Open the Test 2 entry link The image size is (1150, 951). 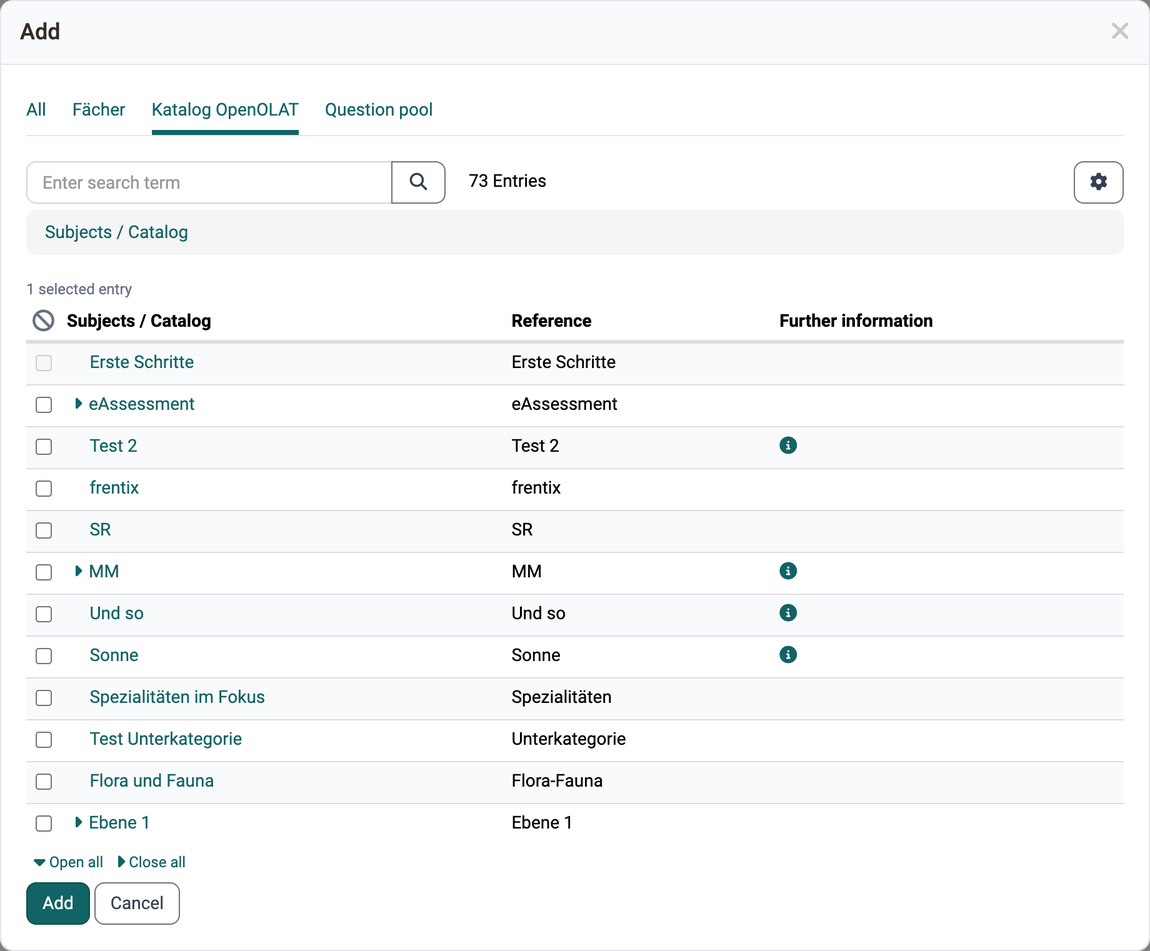(113, 445)
